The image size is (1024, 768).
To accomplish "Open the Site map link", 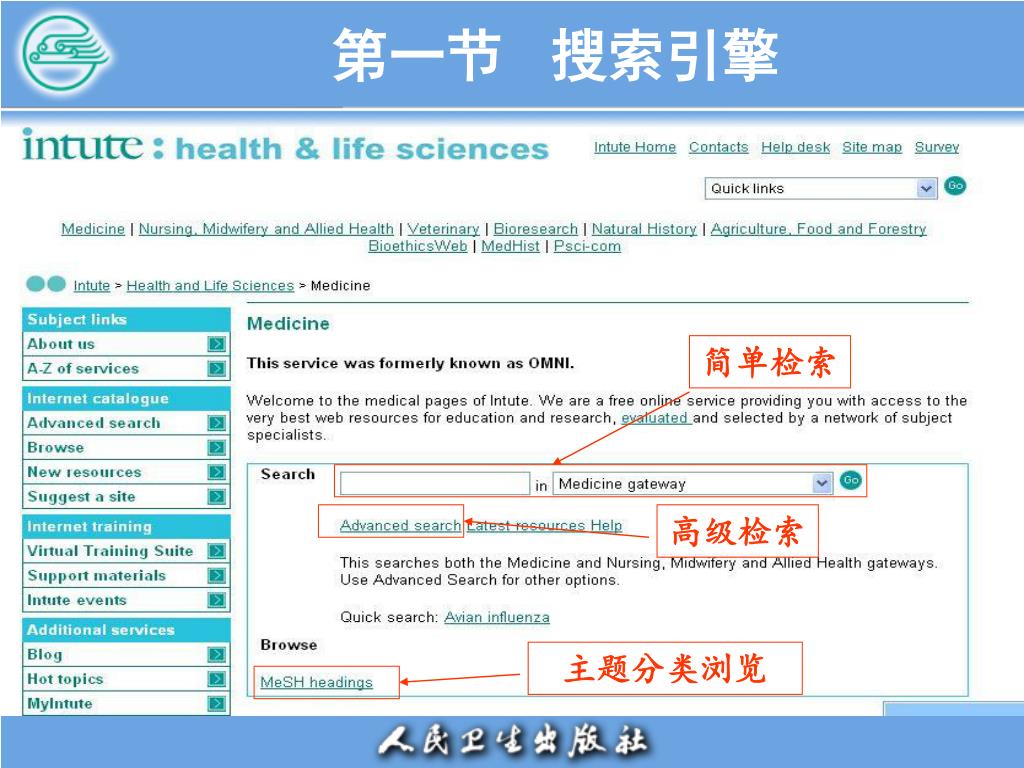I will tap(872, 148).
